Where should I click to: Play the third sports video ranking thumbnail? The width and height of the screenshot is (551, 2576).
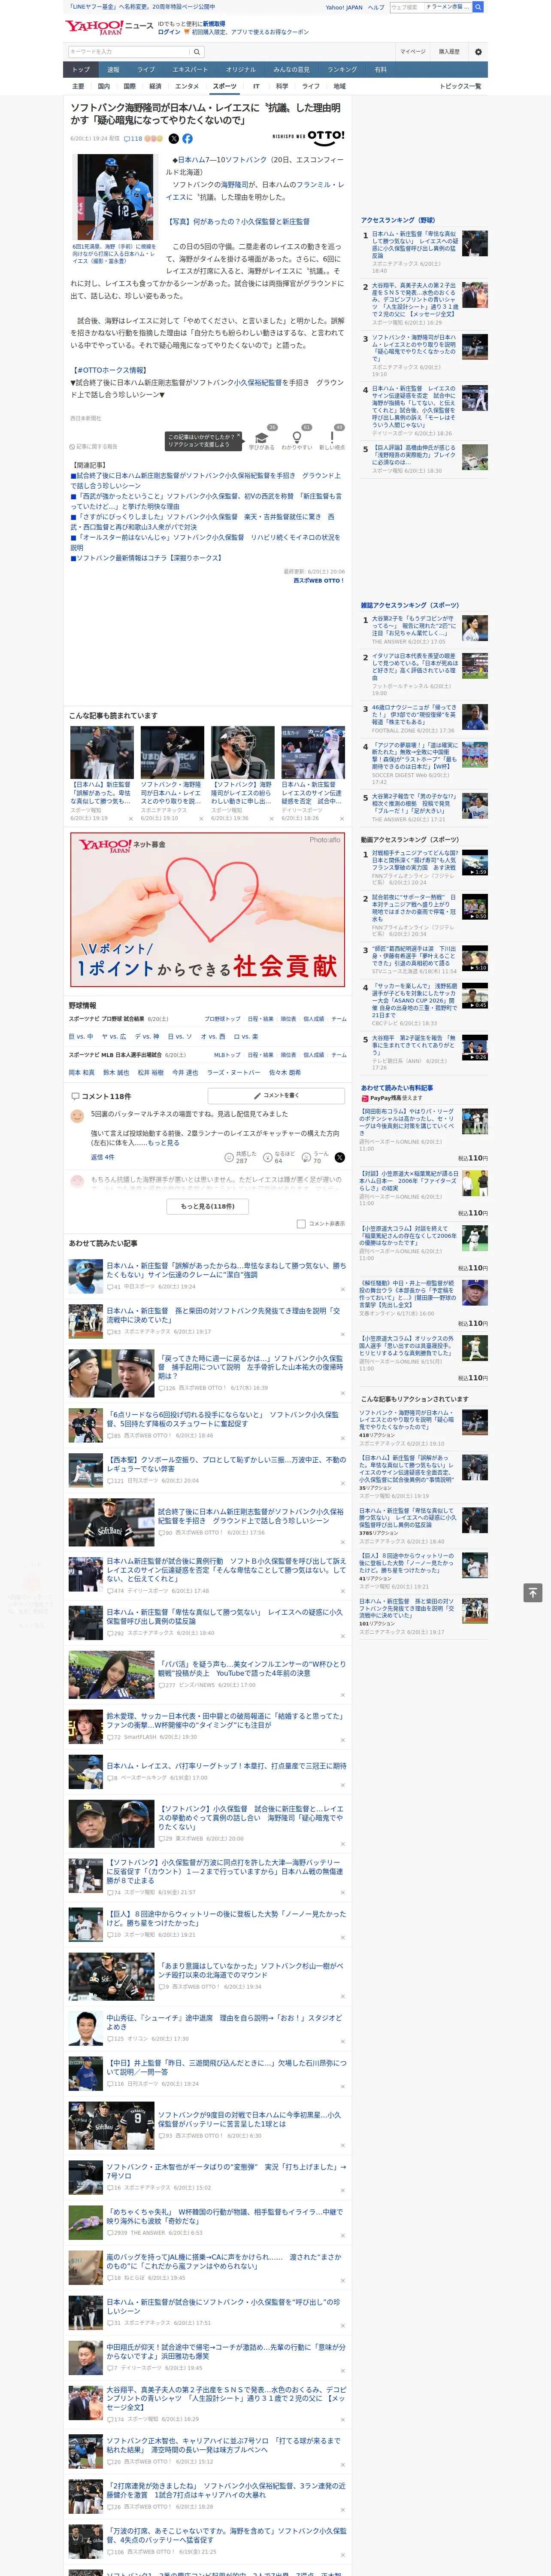pos(474,958)
